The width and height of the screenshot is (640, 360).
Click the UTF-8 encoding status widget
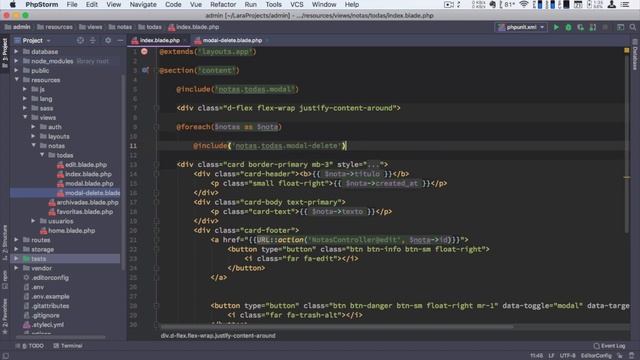point(567,356)
